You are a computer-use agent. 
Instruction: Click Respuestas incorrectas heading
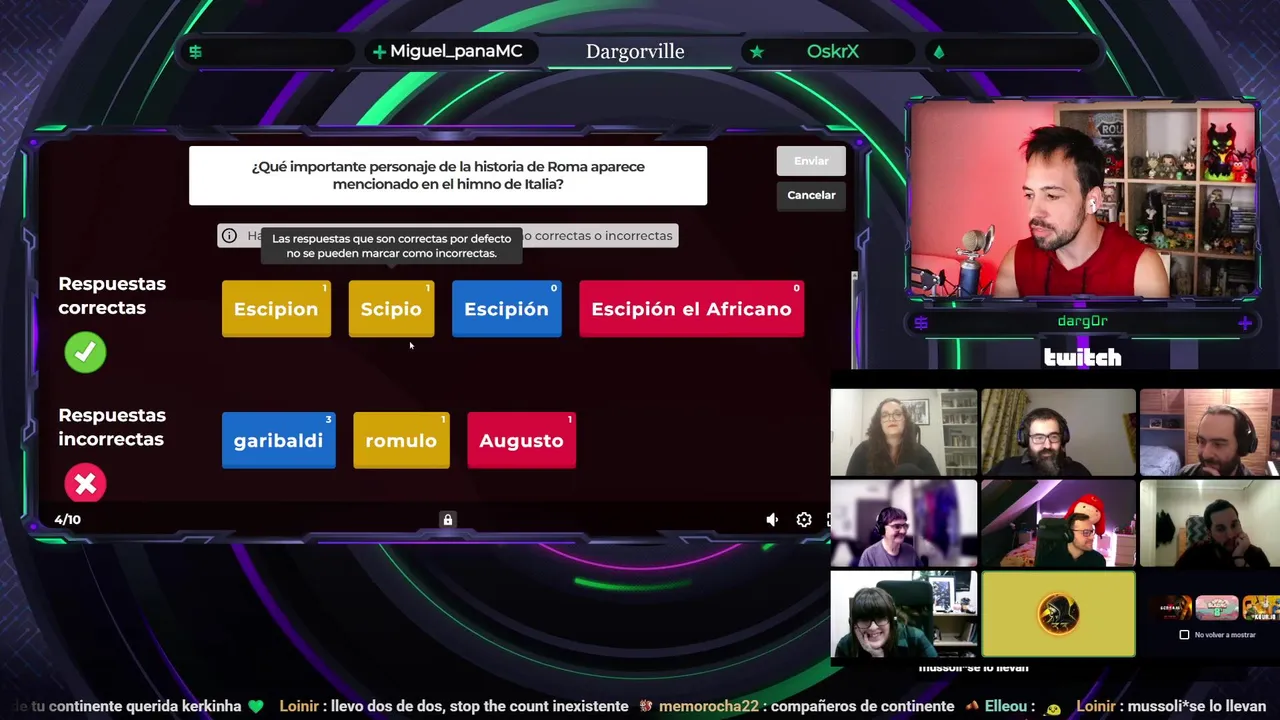point(111,427)
